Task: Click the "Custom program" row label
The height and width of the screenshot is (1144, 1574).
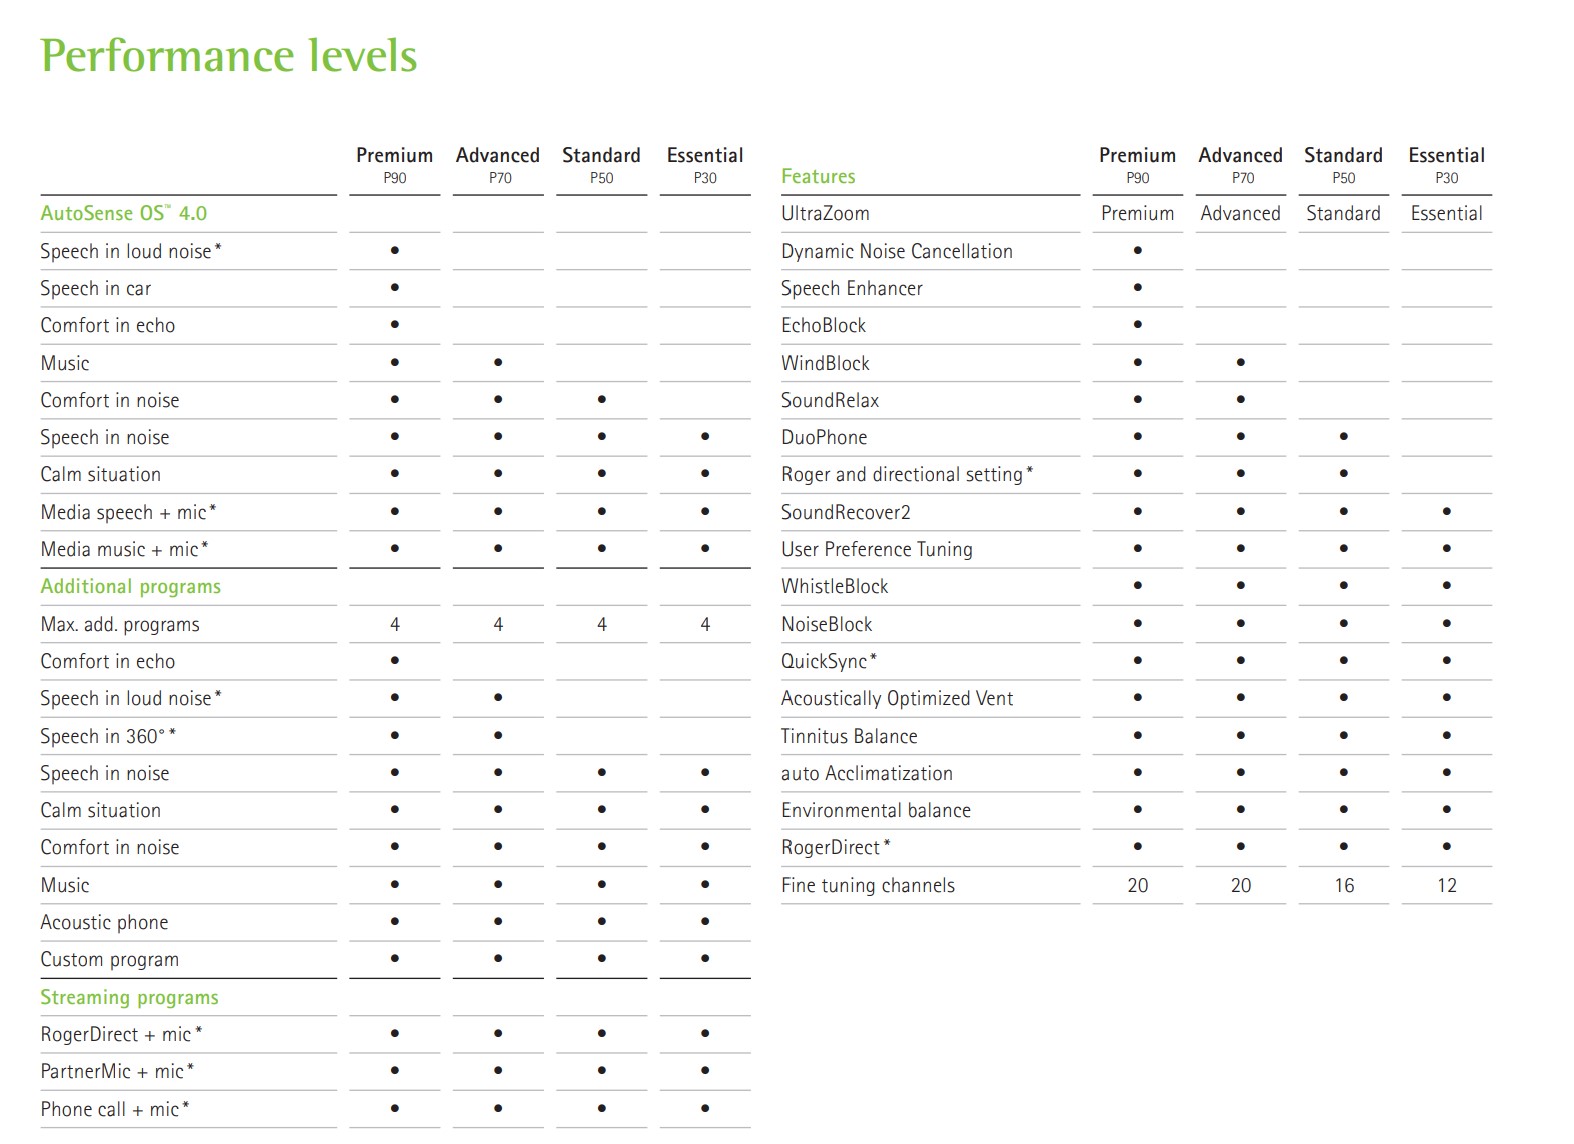Action: coord(110,959)
